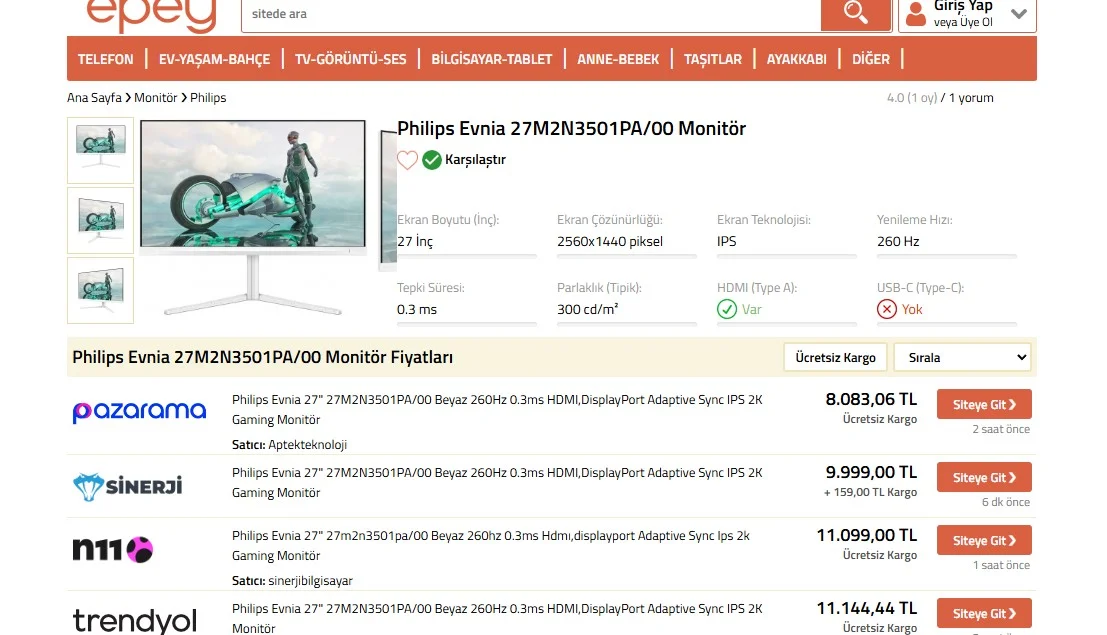Add monitor to favorites heart icon
Screen dimensions: 1107x635
(407, 160)
